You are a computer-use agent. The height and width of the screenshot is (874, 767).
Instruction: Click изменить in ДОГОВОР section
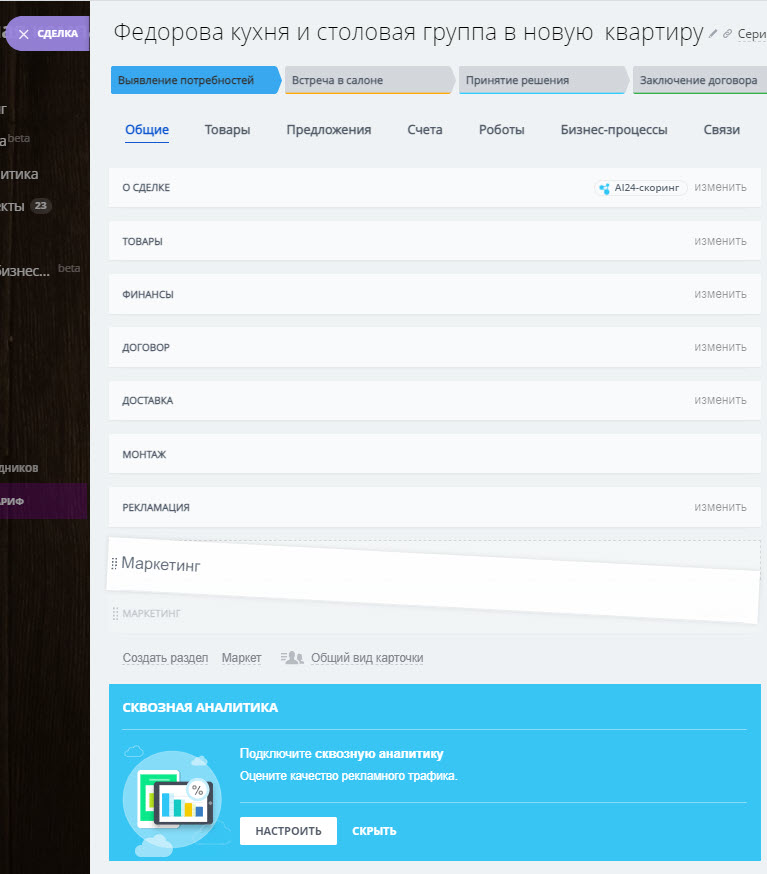pyautogui.click(x=720, y=347)
